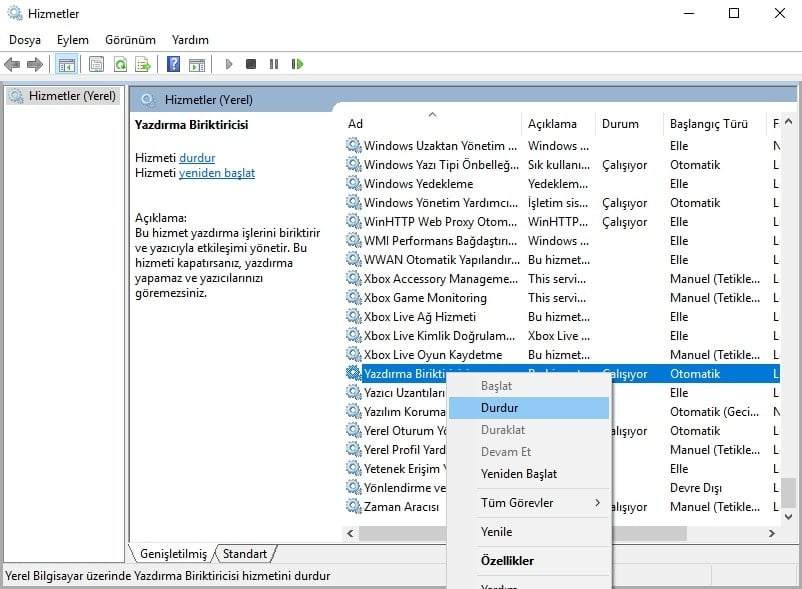Open Özellikler from the context menu
Viewport: 802px width, 589px height.
pos(507,561)
